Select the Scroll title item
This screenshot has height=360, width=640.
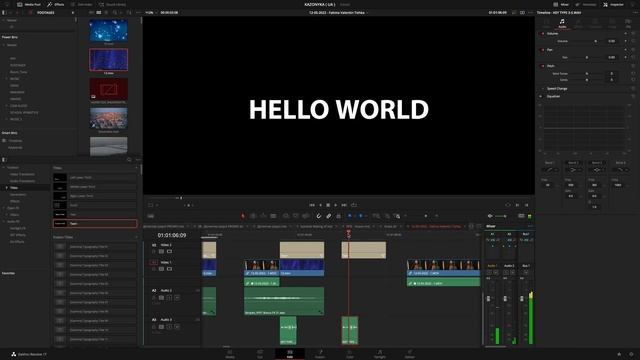(x=95, y=205)
